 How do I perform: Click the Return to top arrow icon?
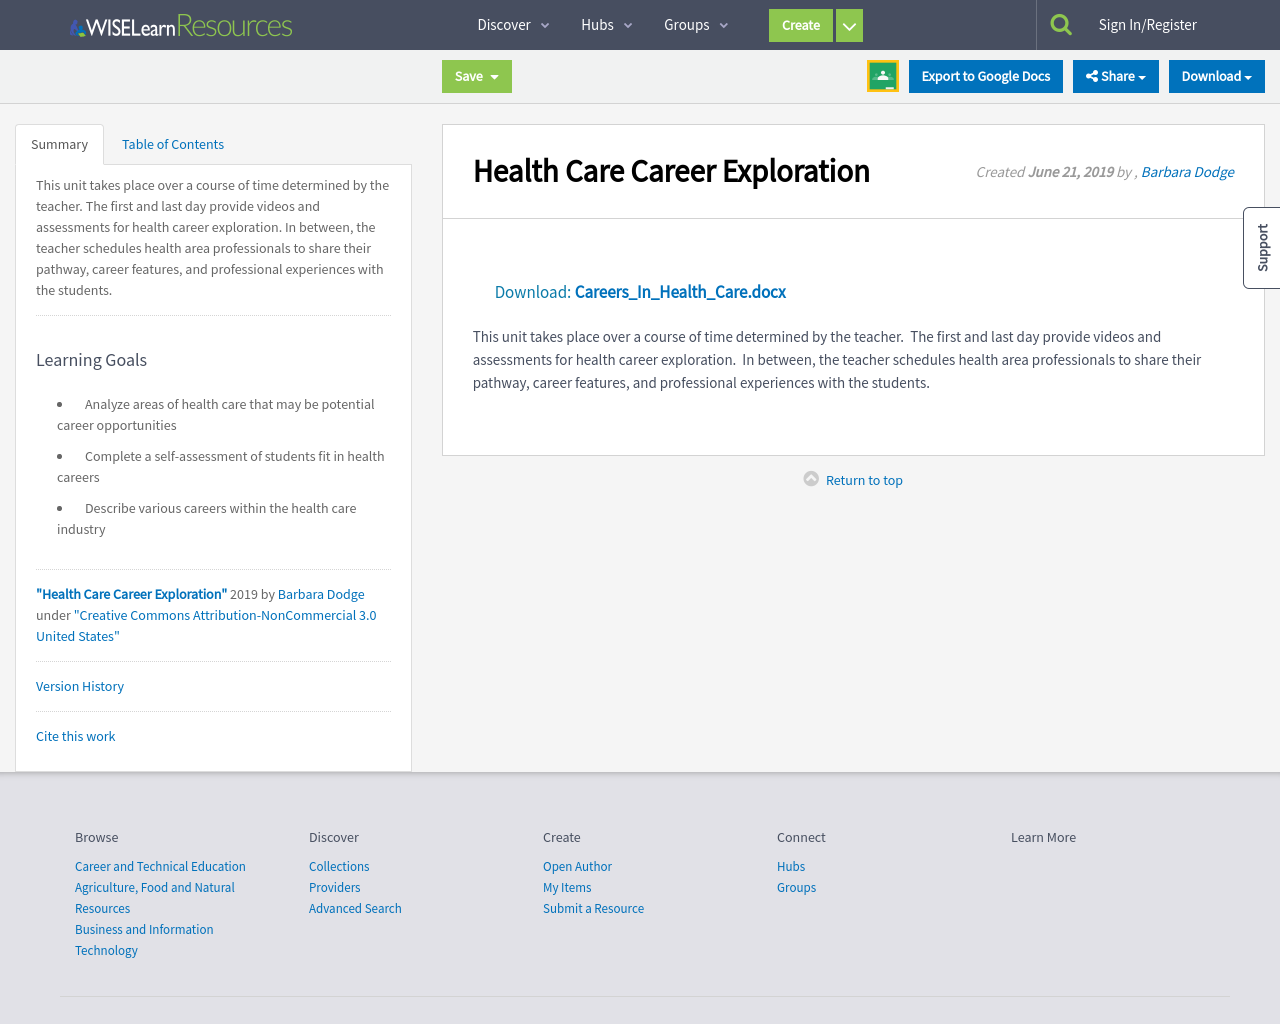(811, 478)
